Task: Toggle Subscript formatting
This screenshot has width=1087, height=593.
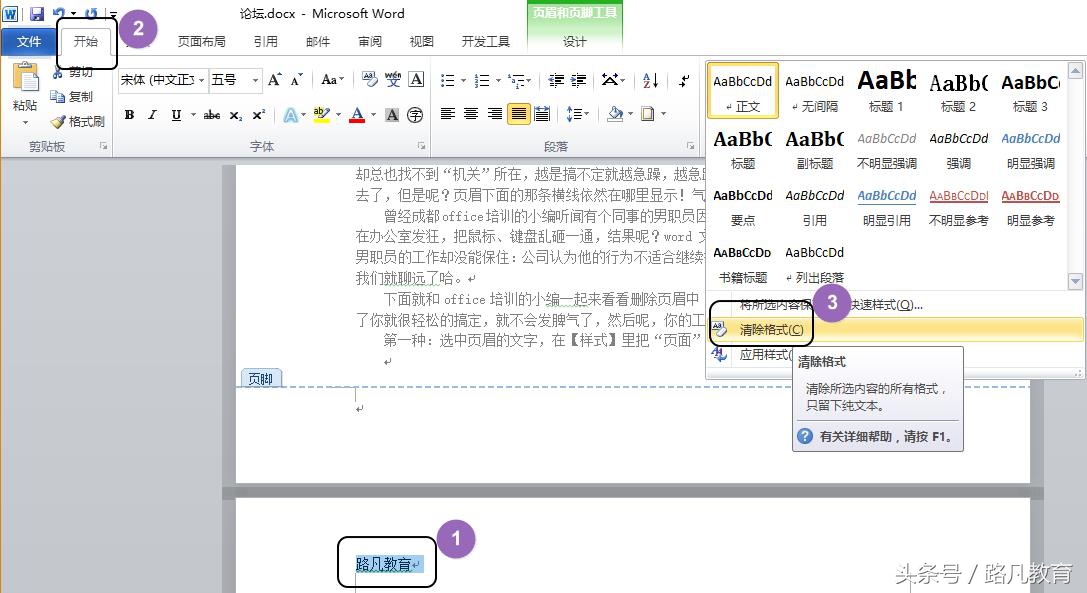Action: [x=233, y=114]
